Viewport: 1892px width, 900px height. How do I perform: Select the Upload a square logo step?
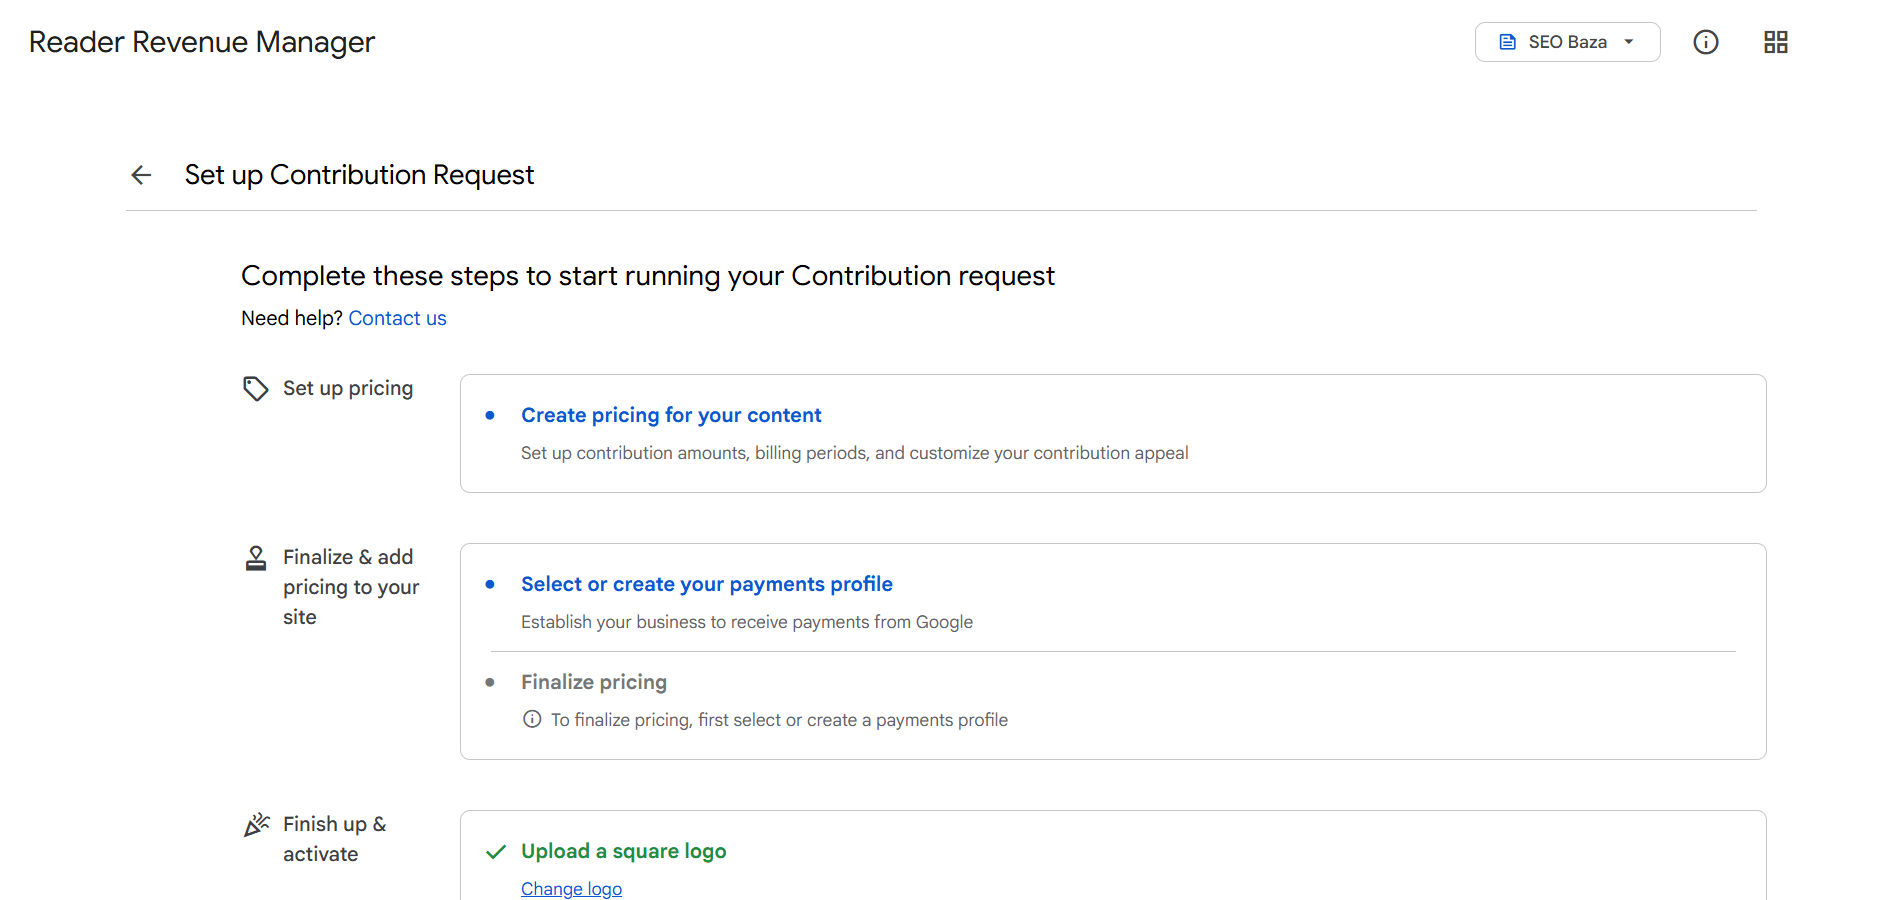click(x=624, y=851)
